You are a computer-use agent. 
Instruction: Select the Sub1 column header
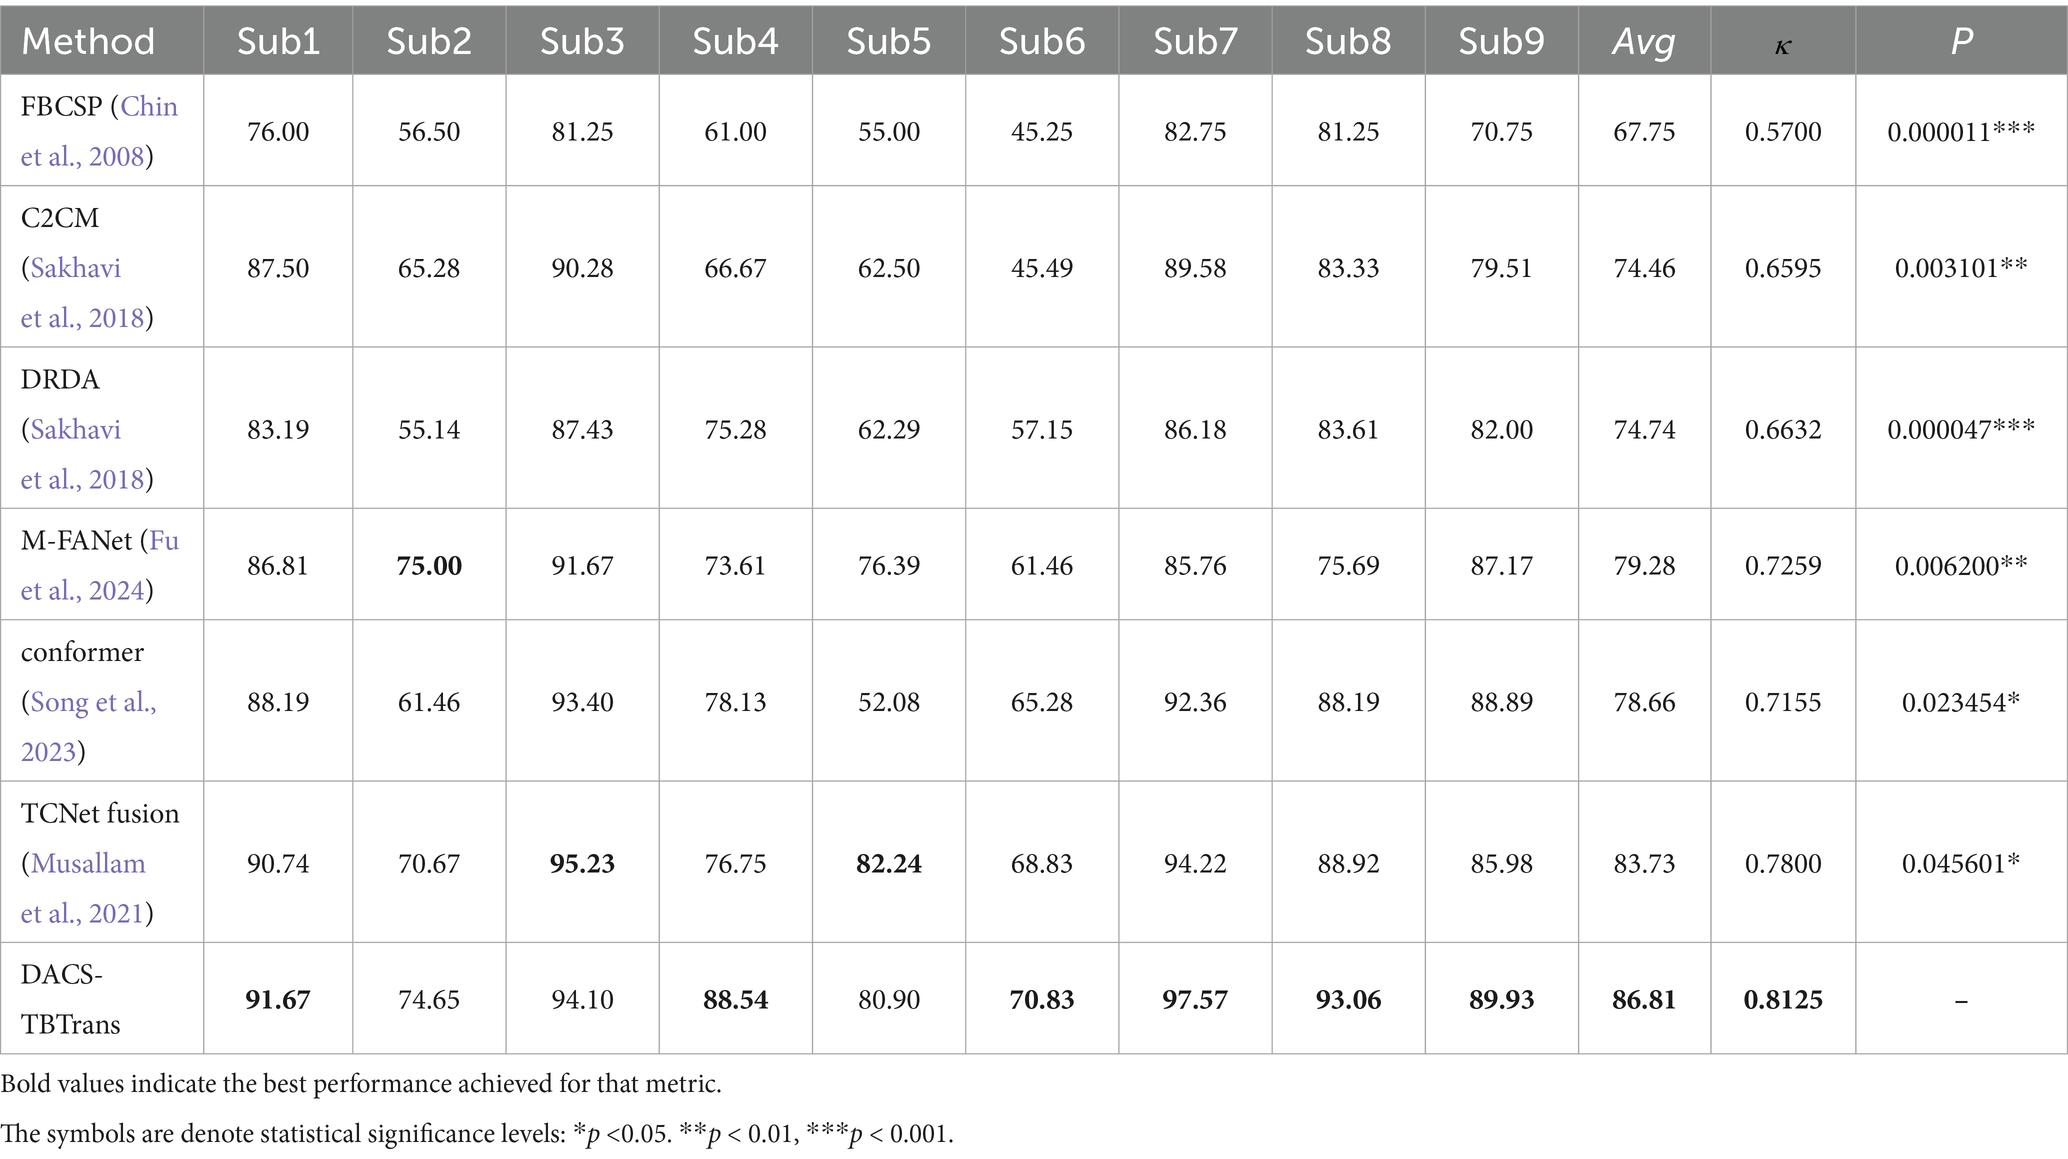point(278,41)
